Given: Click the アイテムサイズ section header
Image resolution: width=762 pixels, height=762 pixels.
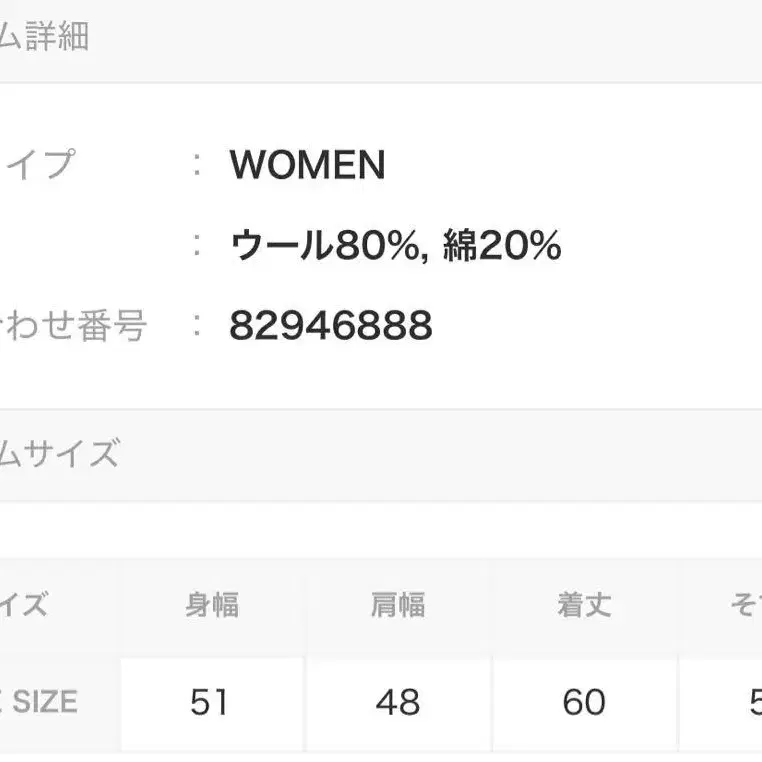Looking at the screenshot, I should click(60, 454).
